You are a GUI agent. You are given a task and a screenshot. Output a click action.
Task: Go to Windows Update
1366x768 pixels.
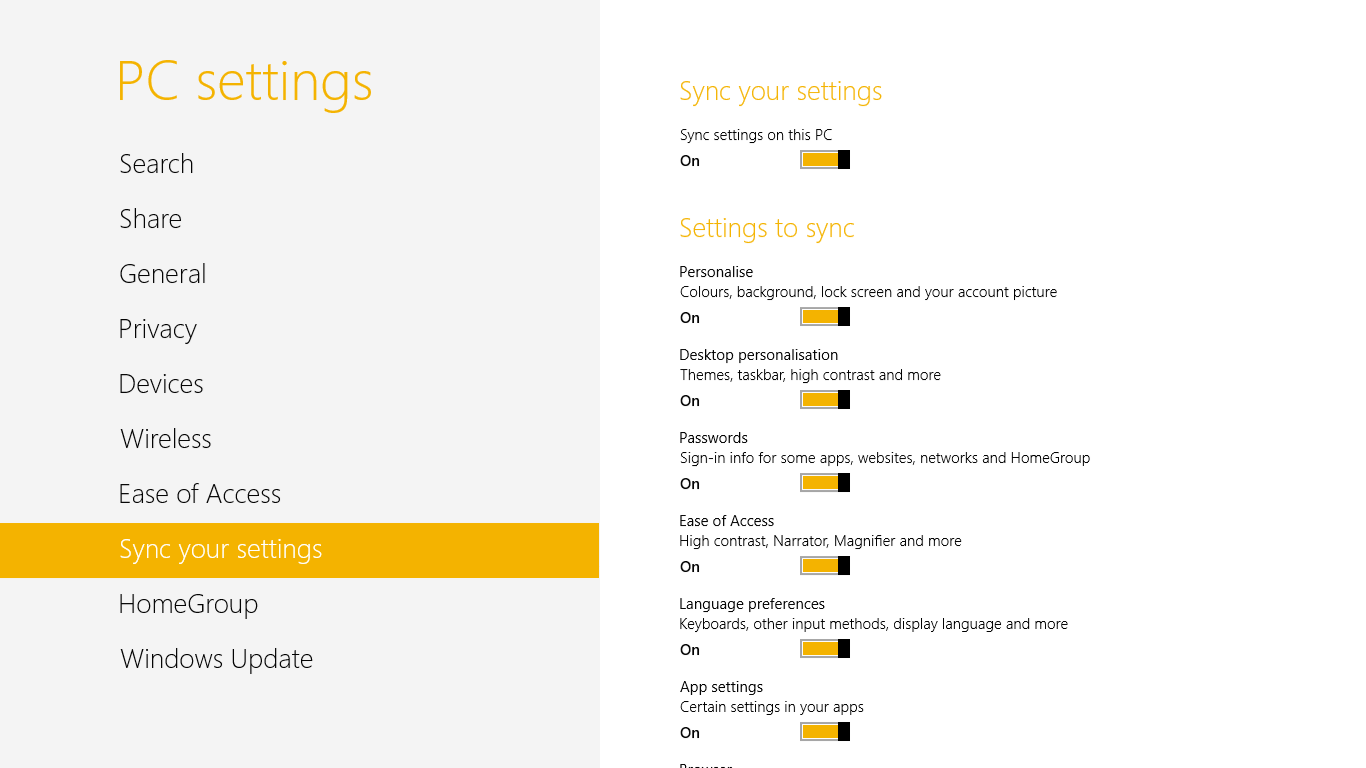217,659
